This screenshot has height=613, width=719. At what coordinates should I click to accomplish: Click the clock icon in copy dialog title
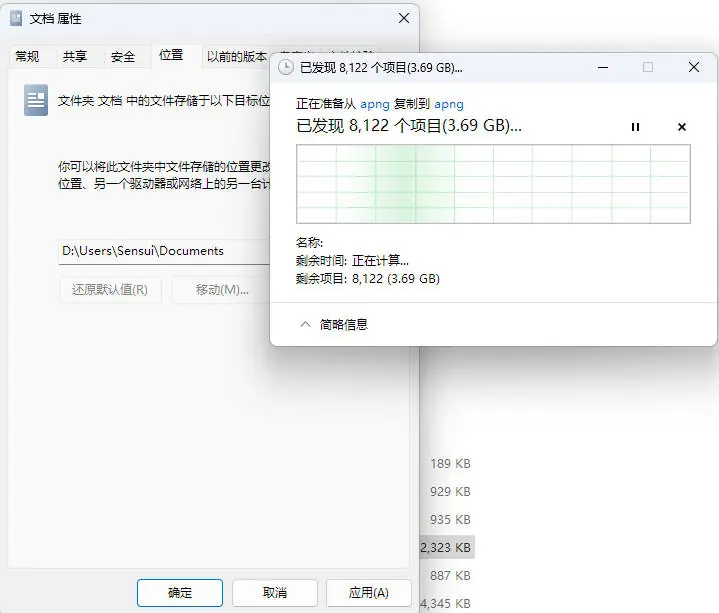286,67
